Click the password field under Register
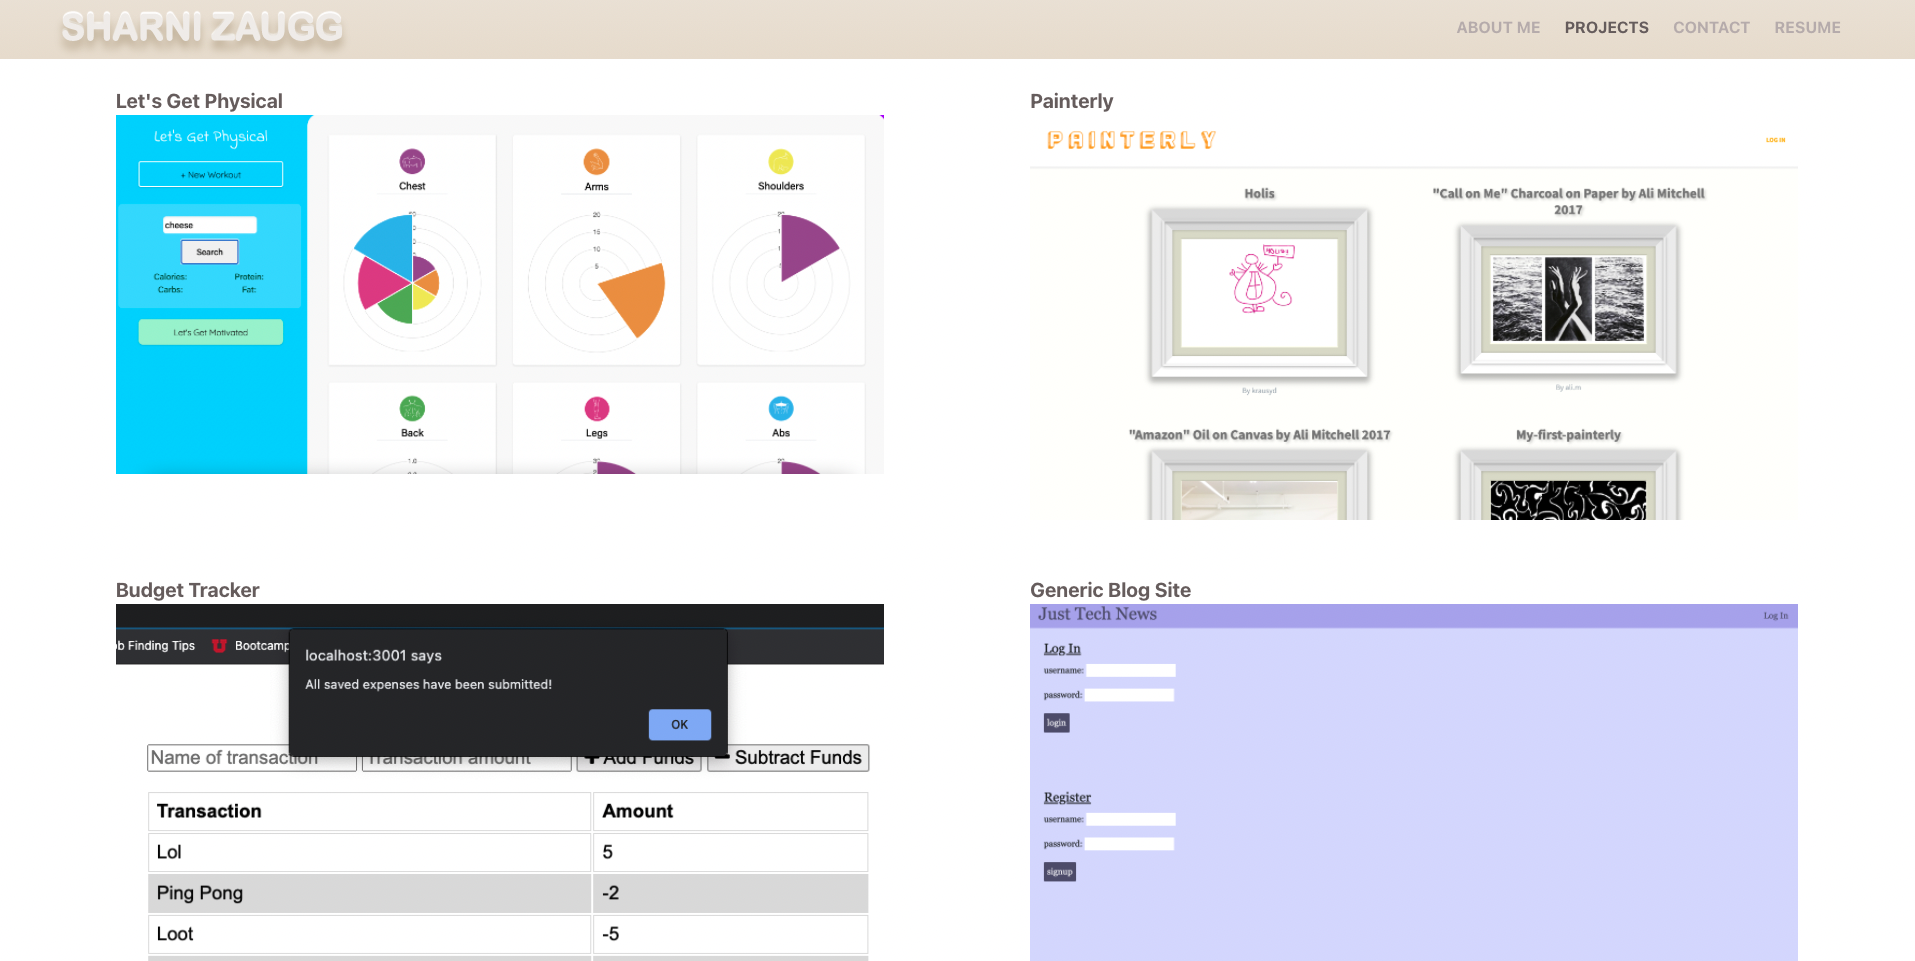This screenshot has height=961, width=1915. pyautogui.click(x=1130, y=844)
